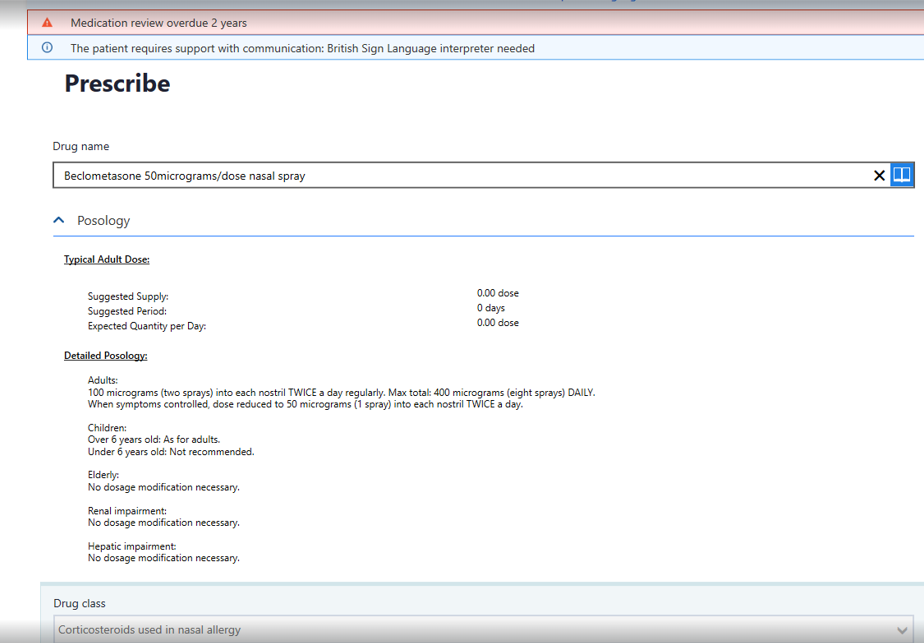The image size is (924, 643).
Task: Click the Posology section header label
Action: [104, 220]
